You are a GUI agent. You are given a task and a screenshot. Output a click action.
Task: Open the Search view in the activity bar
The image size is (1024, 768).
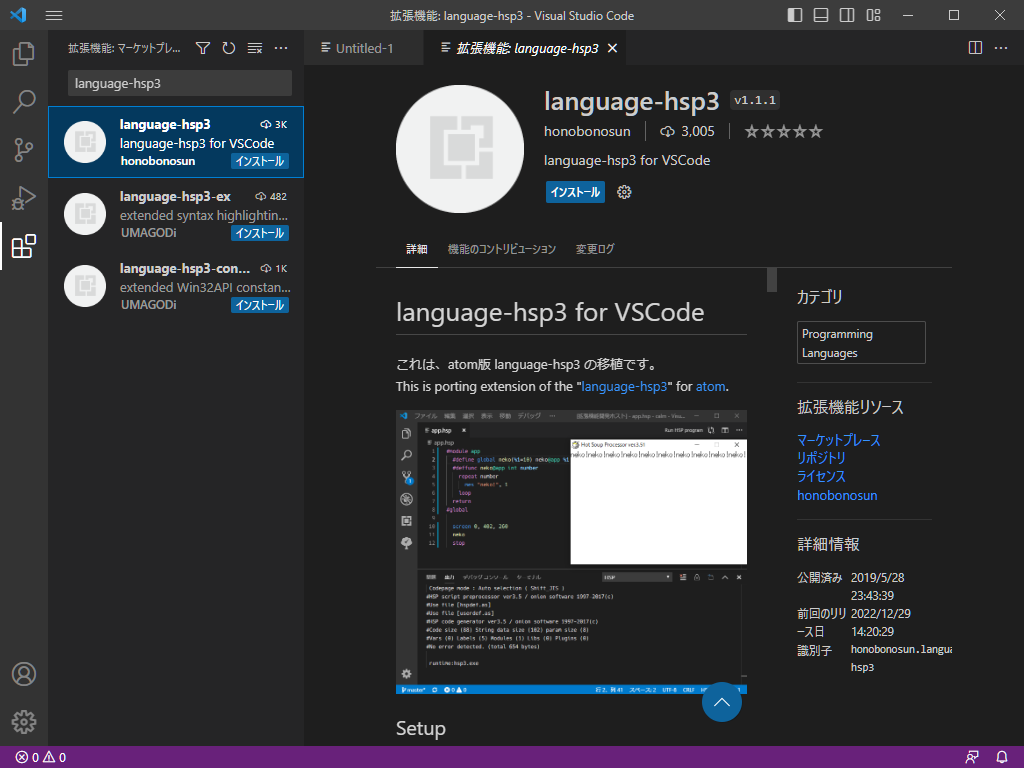(23, 101)
